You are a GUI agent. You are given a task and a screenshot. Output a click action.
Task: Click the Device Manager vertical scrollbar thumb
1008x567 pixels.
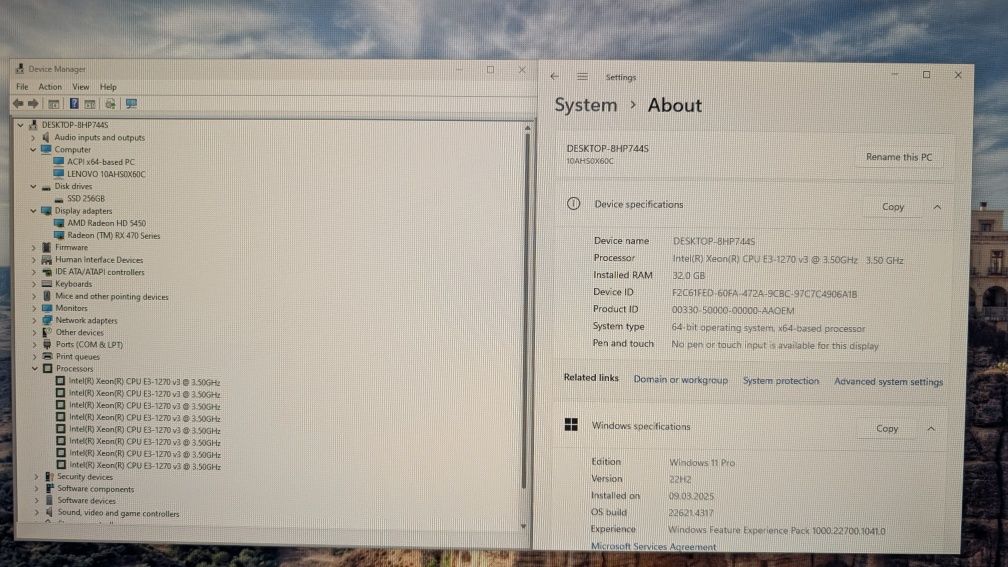[x=525, y=309]
